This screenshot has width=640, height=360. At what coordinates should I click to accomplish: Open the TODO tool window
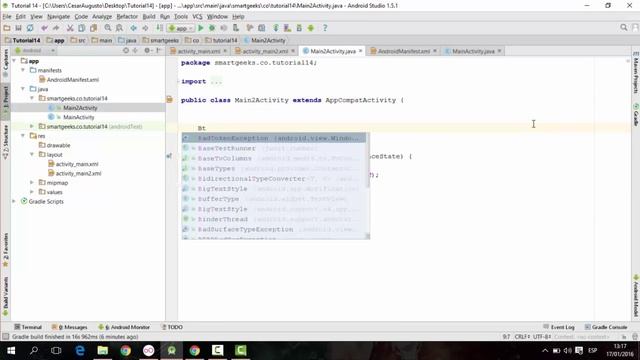tap(172, 327)
